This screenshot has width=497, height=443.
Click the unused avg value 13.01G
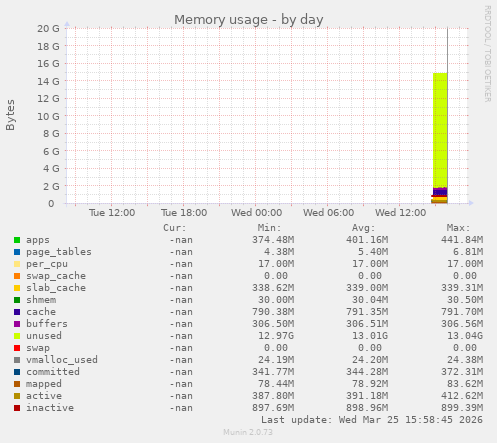[370, 336]
